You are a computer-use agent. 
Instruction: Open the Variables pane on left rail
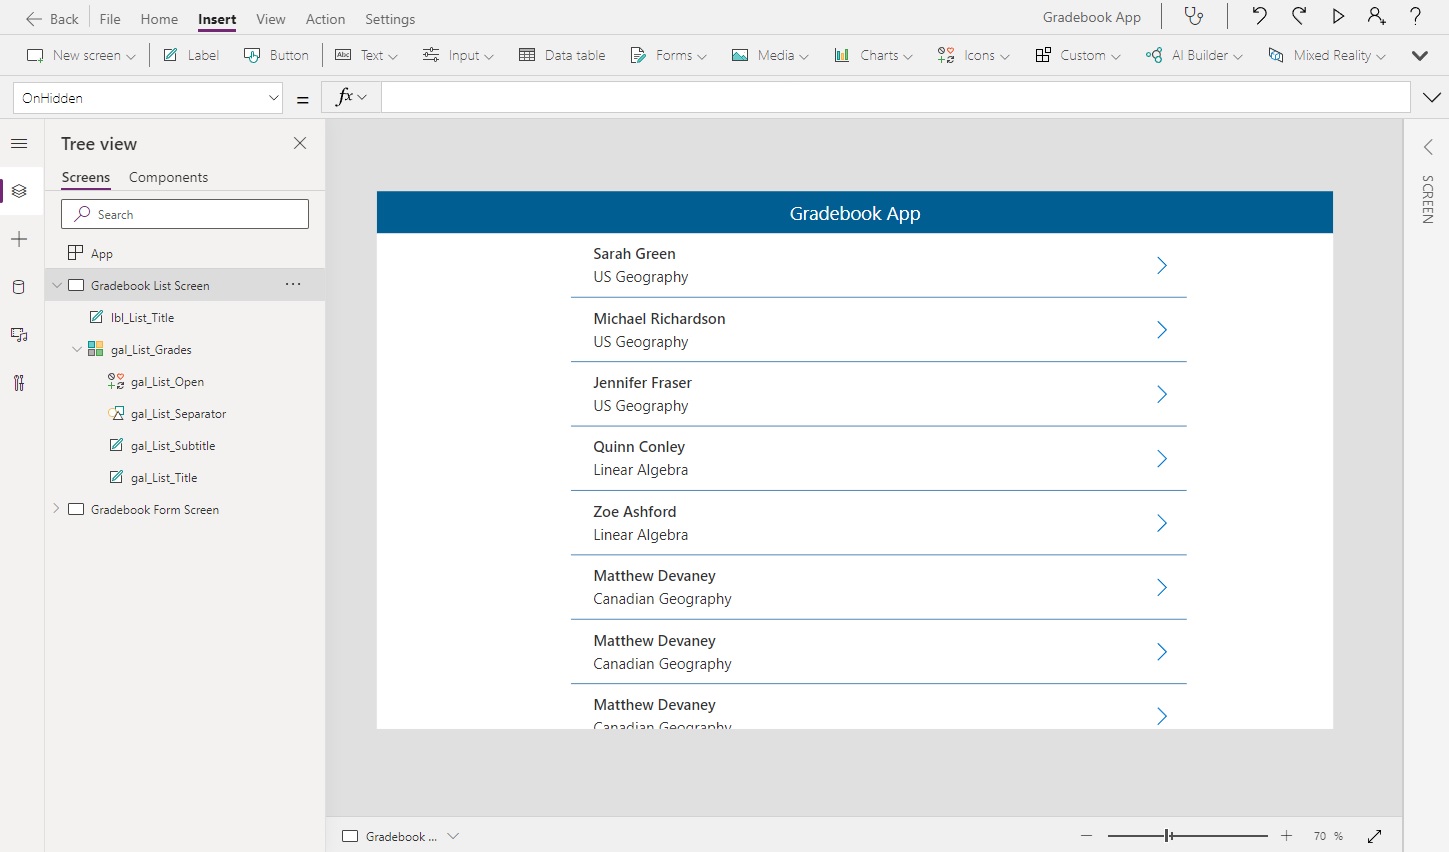(19, 383)
